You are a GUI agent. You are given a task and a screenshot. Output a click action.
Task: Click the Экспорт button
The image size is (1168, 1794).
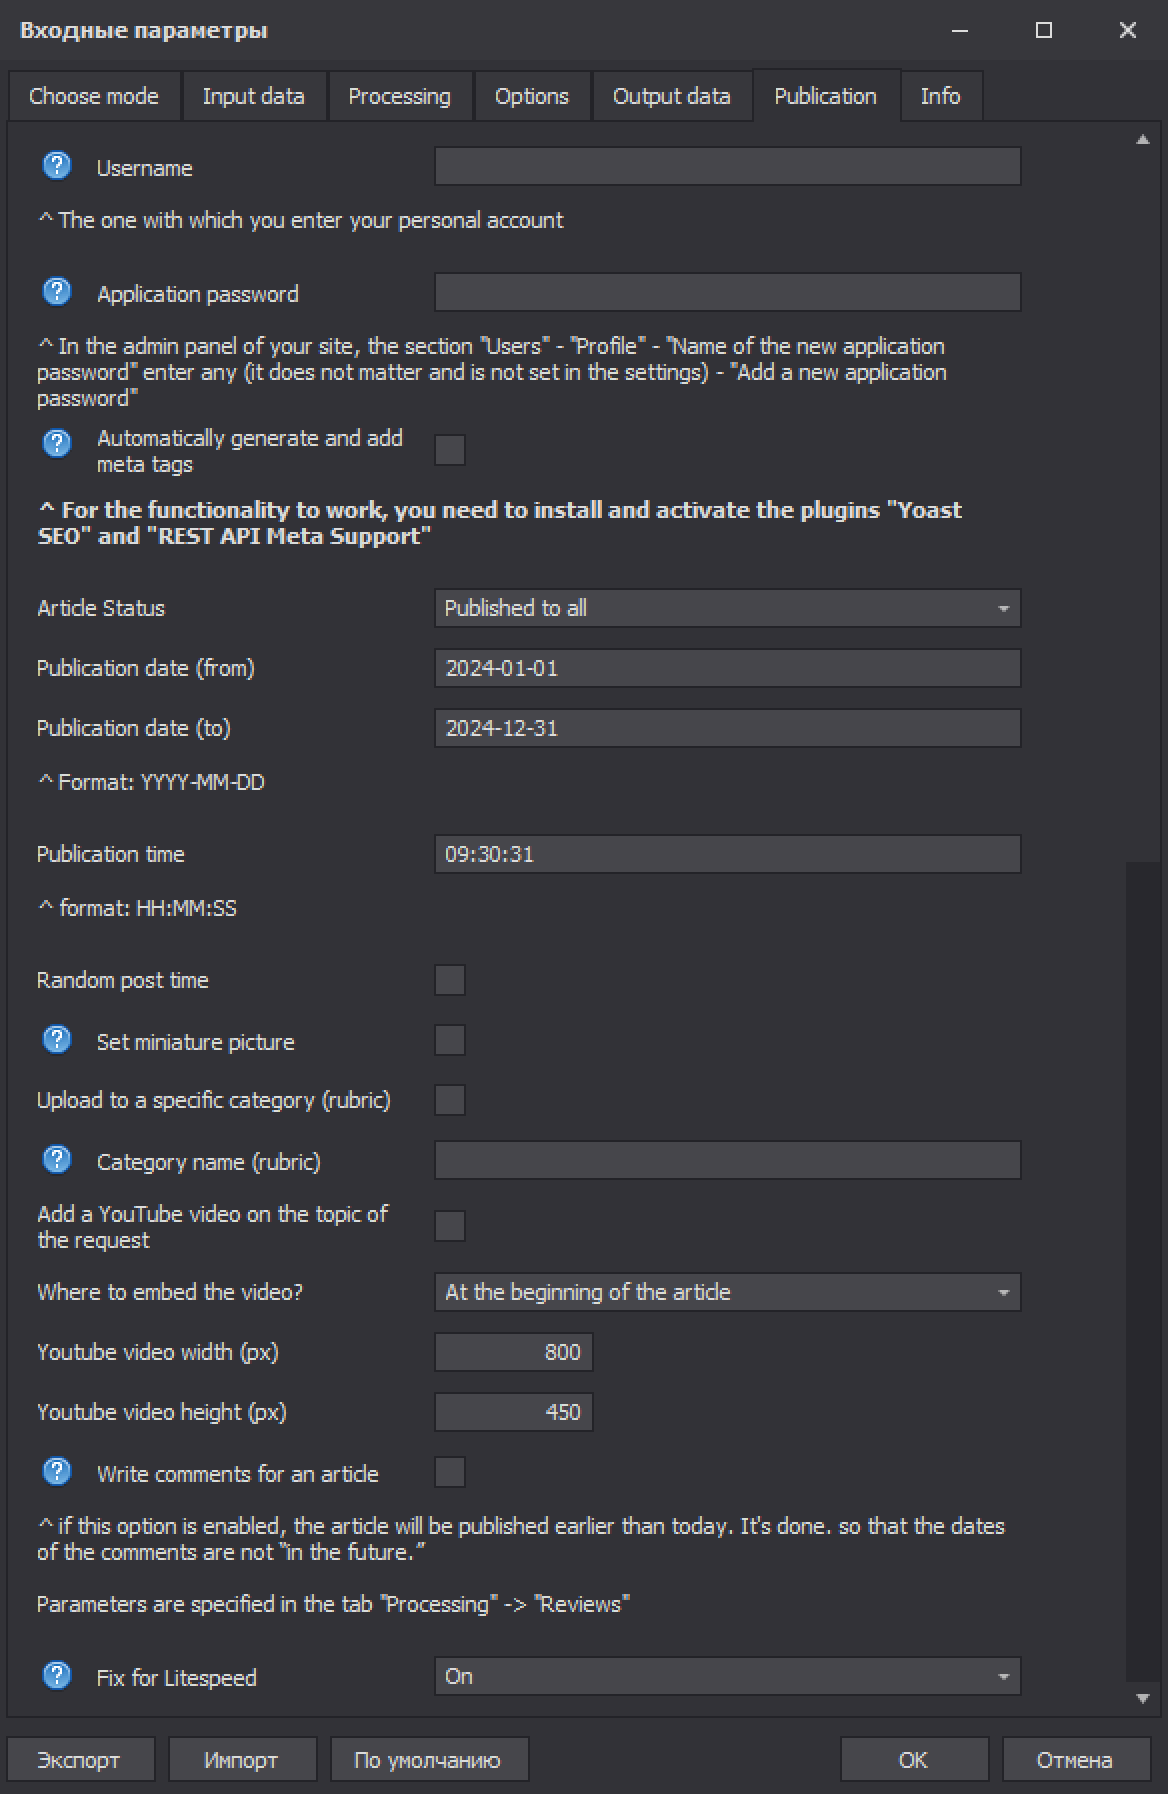pyautogui.click(x=81, y=1759)
